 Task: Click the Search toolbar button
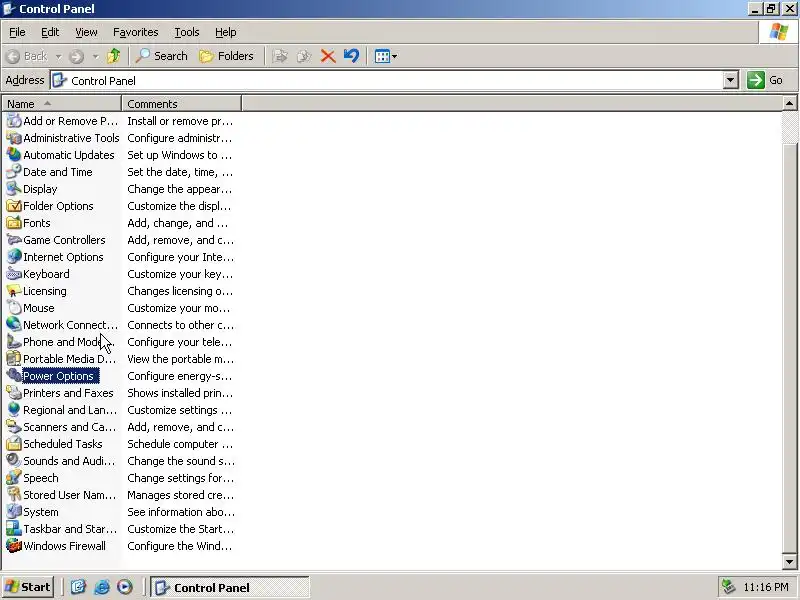coord(161,56)
